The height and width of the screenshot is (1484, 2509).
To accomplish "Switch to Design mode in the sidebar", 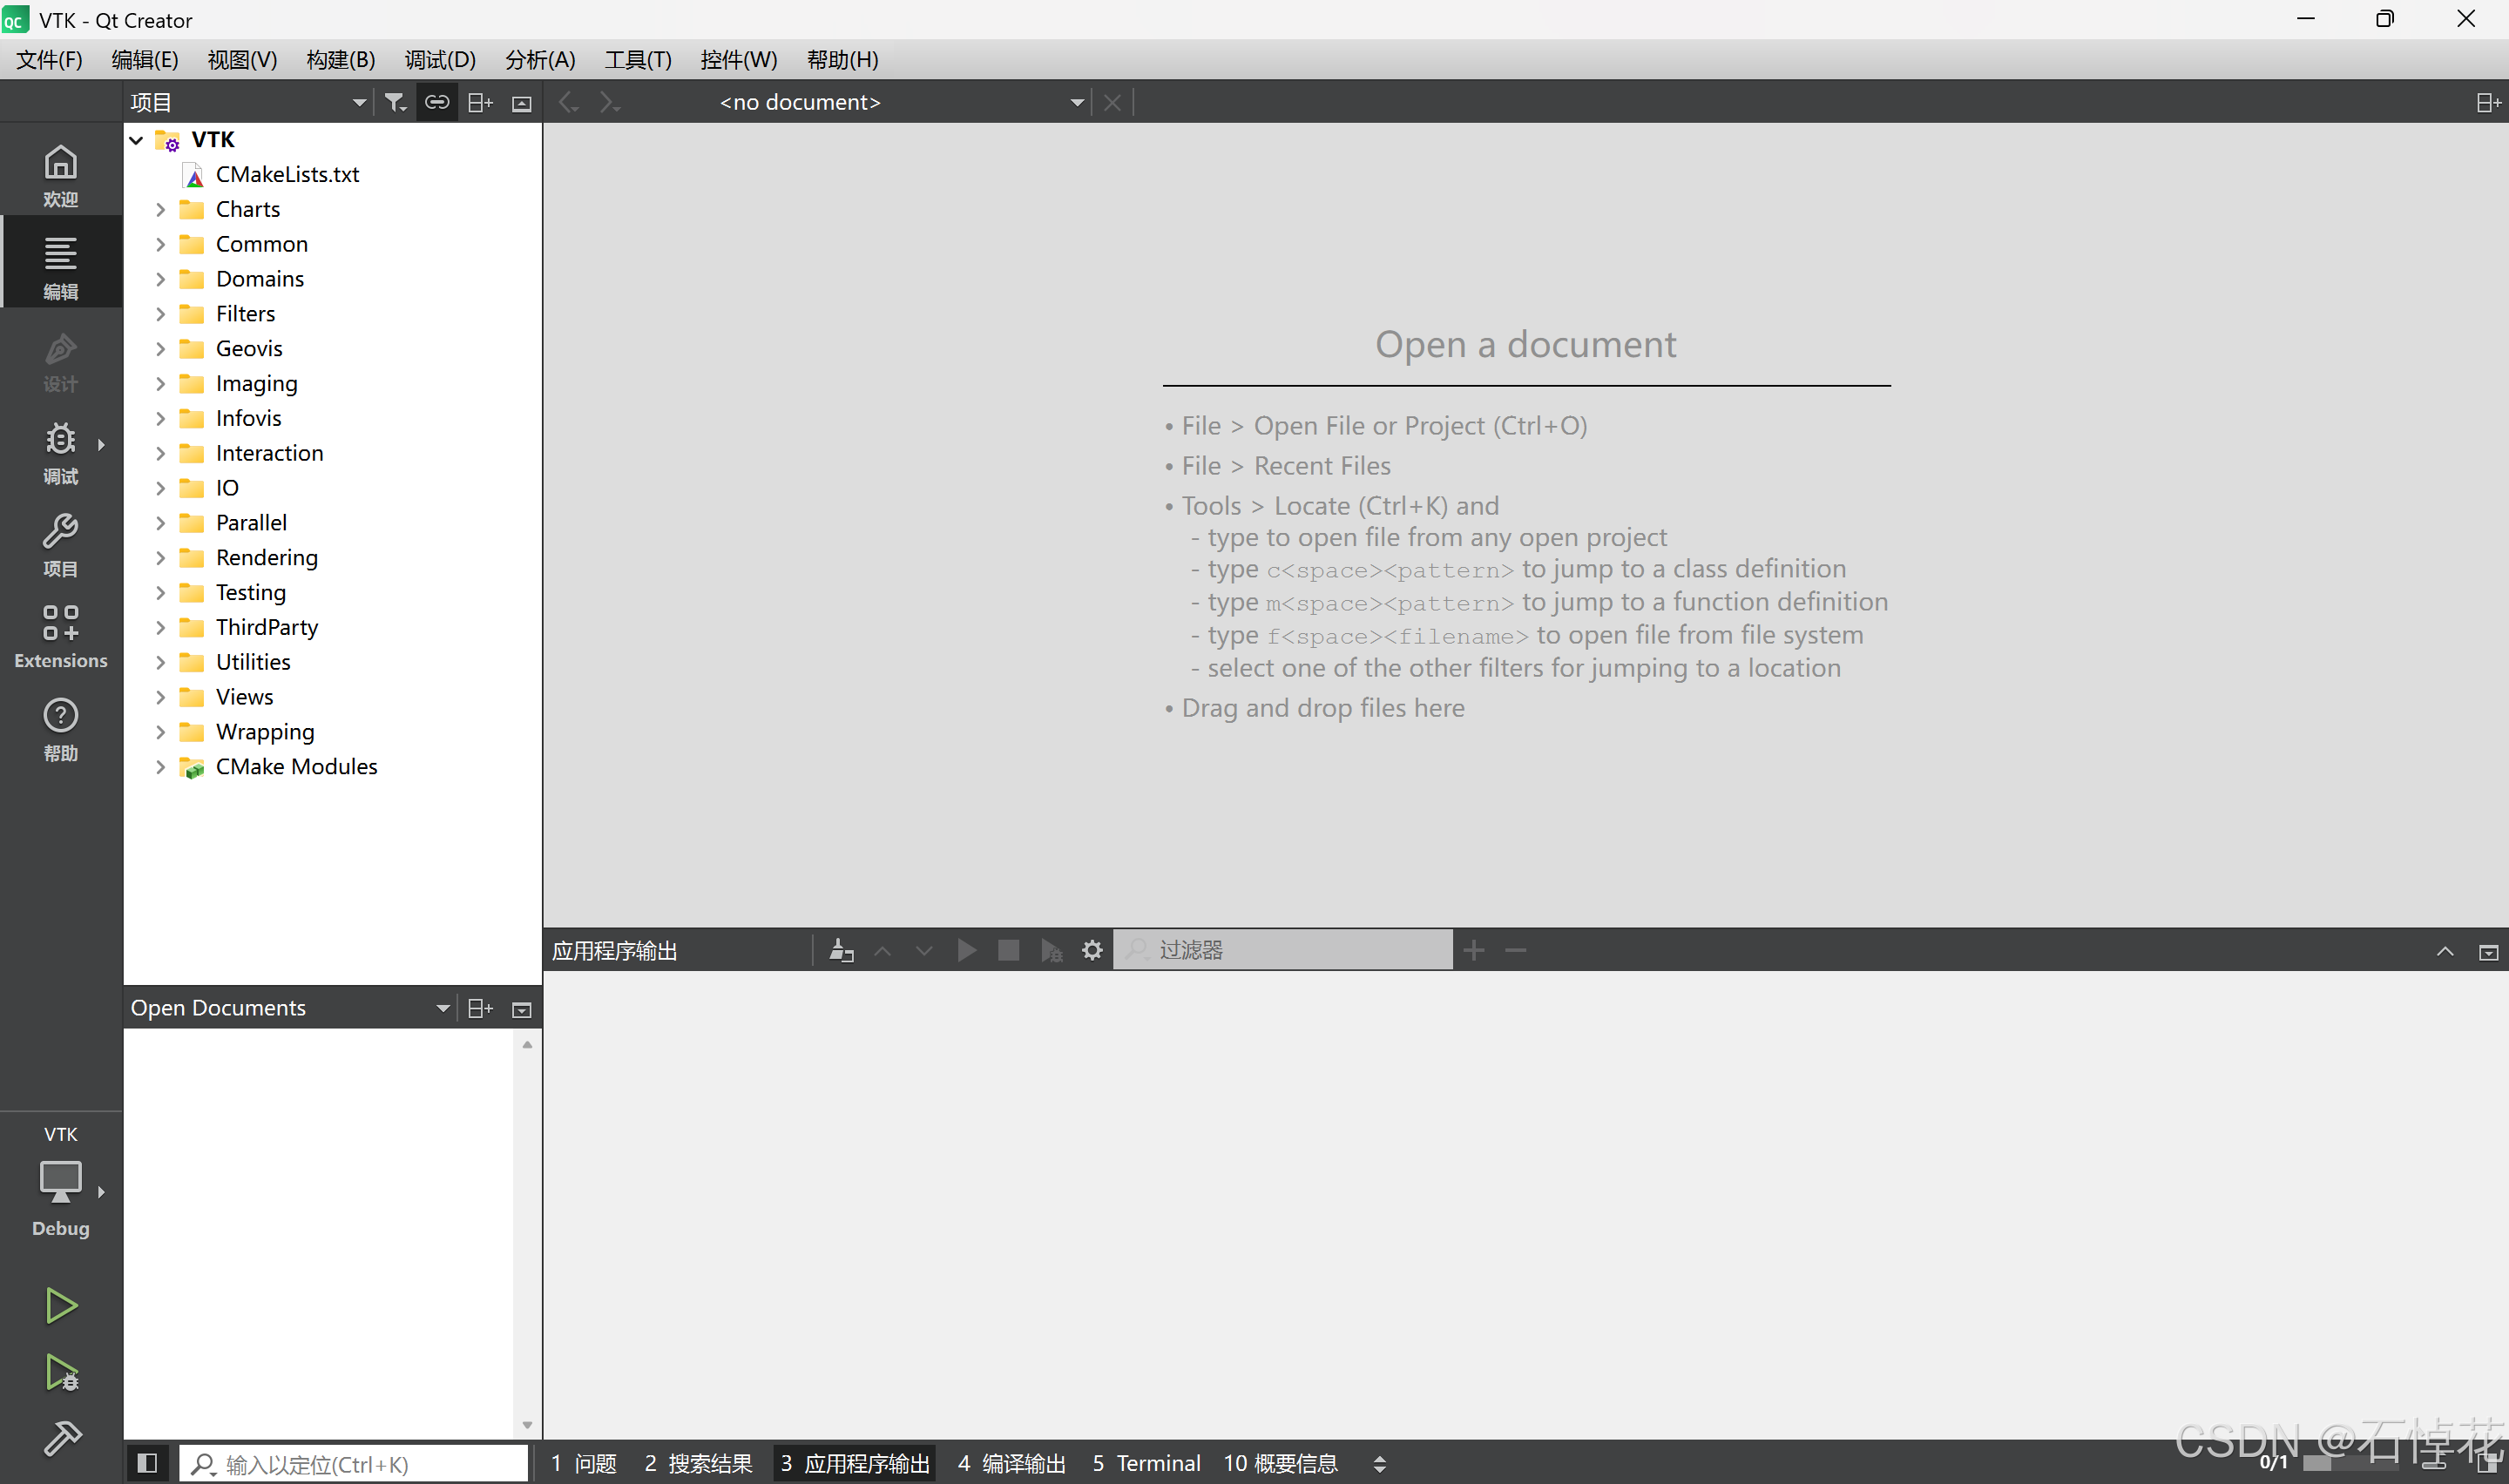I will [60, 360].
